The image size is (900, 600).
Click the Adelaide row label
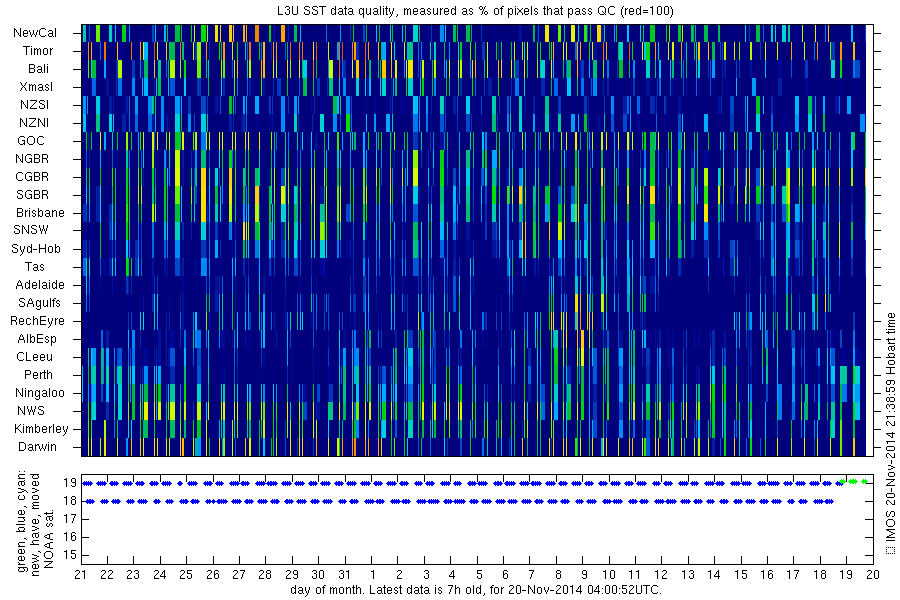pos(40,285)
